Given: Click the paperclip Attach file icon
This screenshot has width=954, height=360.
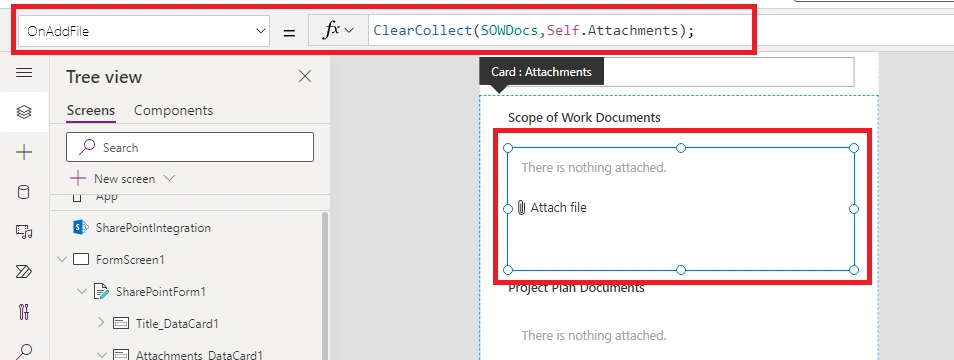Looking at the screenshot, I should [521, 208].
